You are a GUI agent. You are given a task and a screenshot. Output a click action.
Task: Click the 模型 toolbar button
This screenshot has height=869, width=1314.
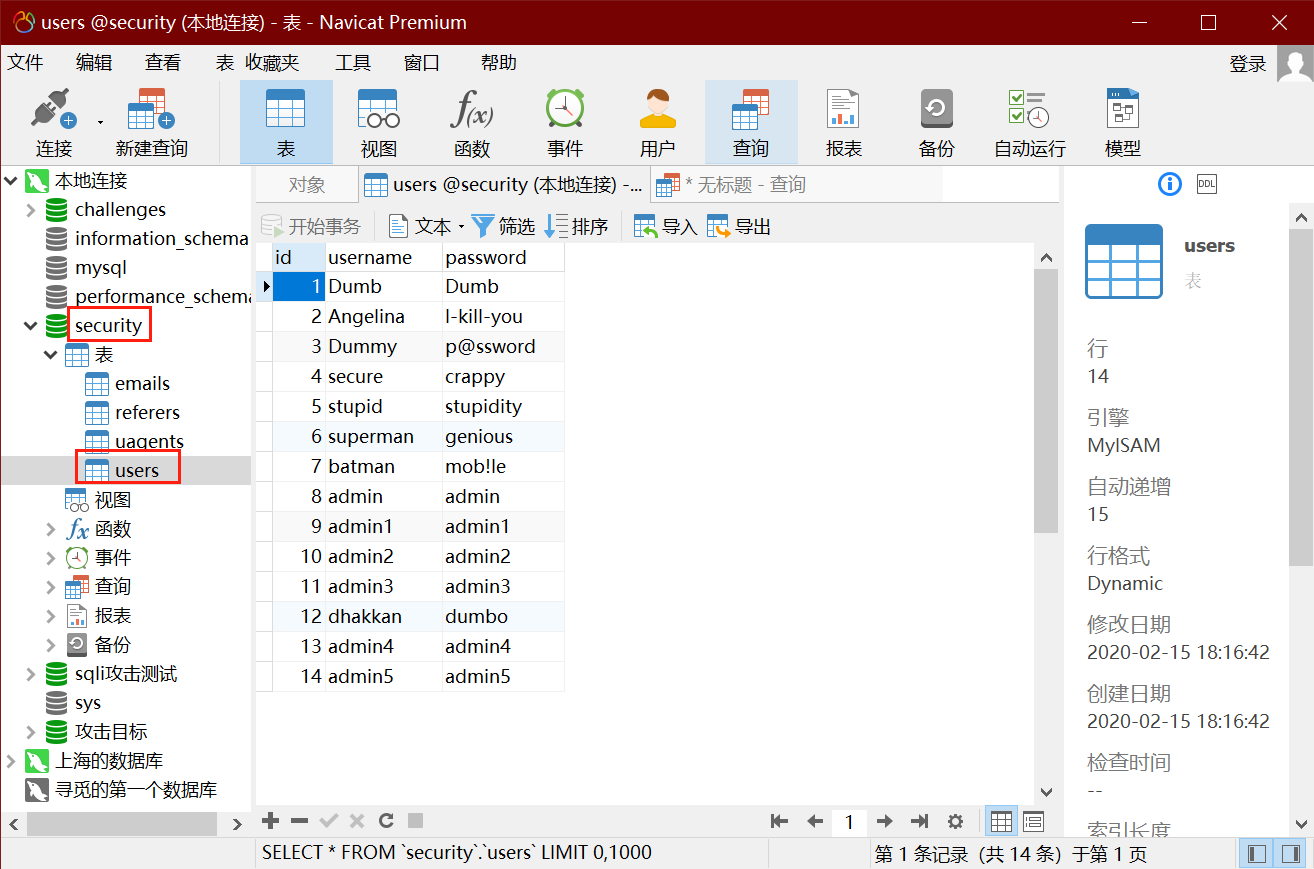(1123, 123)
